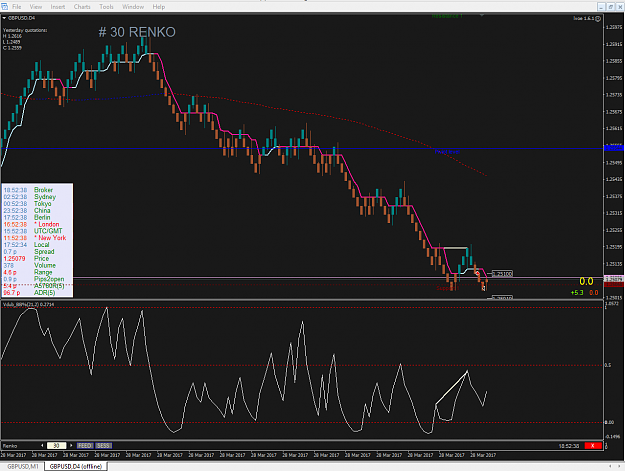Click the yellow 0.0 profit readout
This screenshot has height=471, width=625.
586,281
